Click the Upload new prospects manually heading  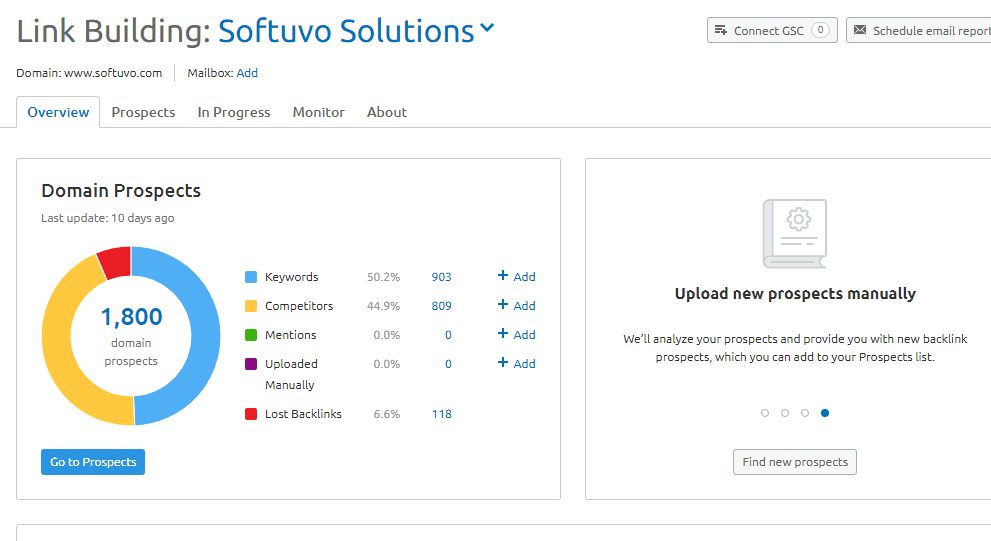[x=795, y=294]
